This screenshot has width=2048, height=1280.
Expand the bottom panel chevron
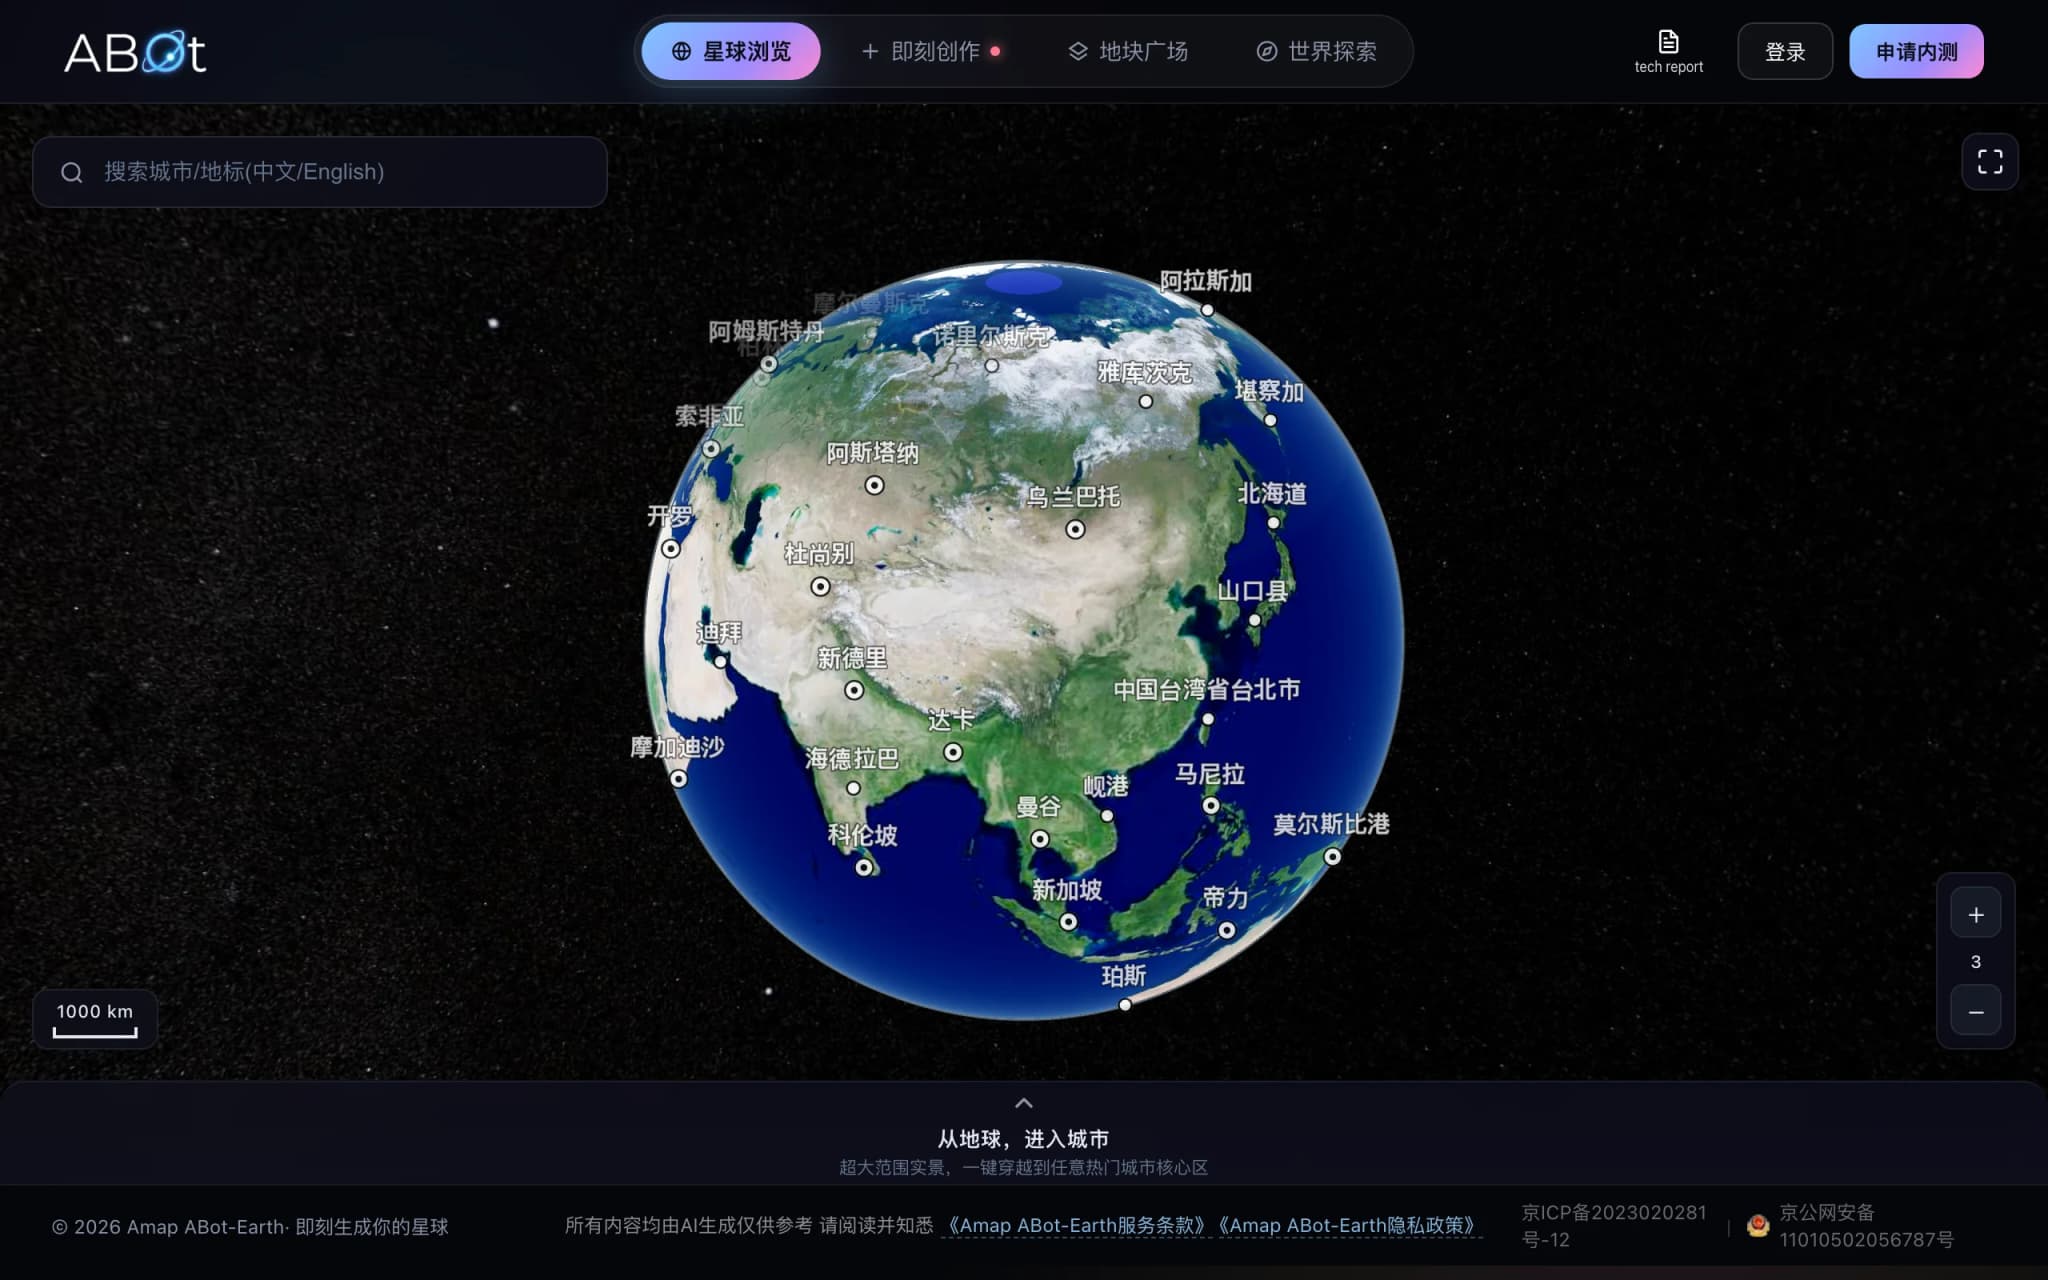(x=1024, y=1103)
